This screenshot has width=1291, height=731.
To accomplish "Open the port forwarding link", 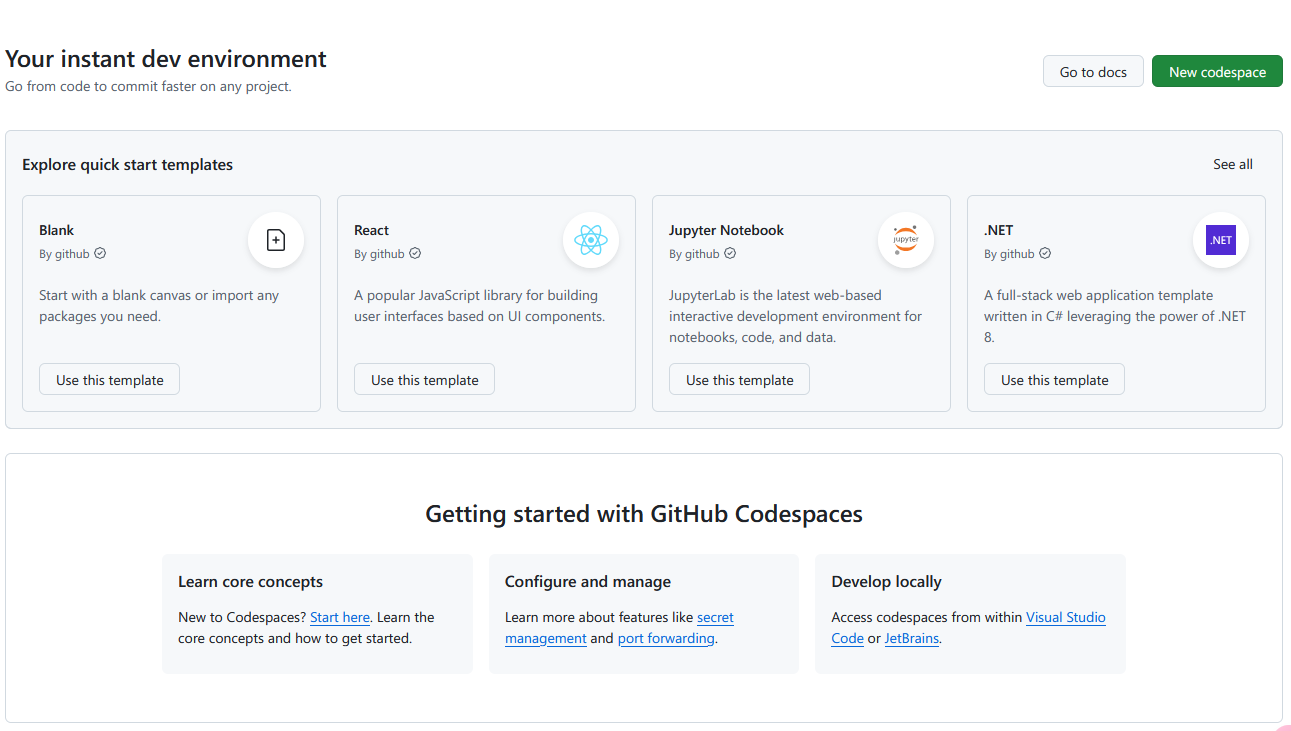I will coord(666,639).
